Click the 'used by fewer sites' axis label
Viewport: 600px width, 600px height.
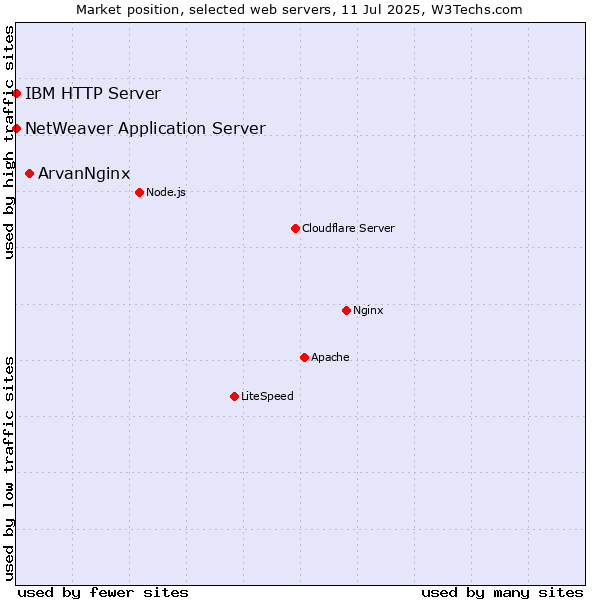pos(103,593)
